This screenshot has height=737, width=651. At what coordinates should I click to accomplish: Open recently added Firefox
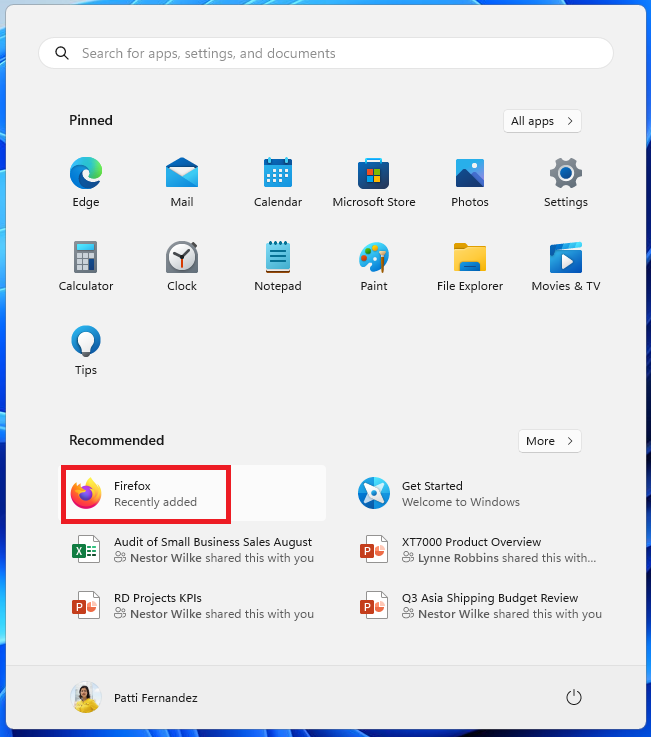click(193, 494)
